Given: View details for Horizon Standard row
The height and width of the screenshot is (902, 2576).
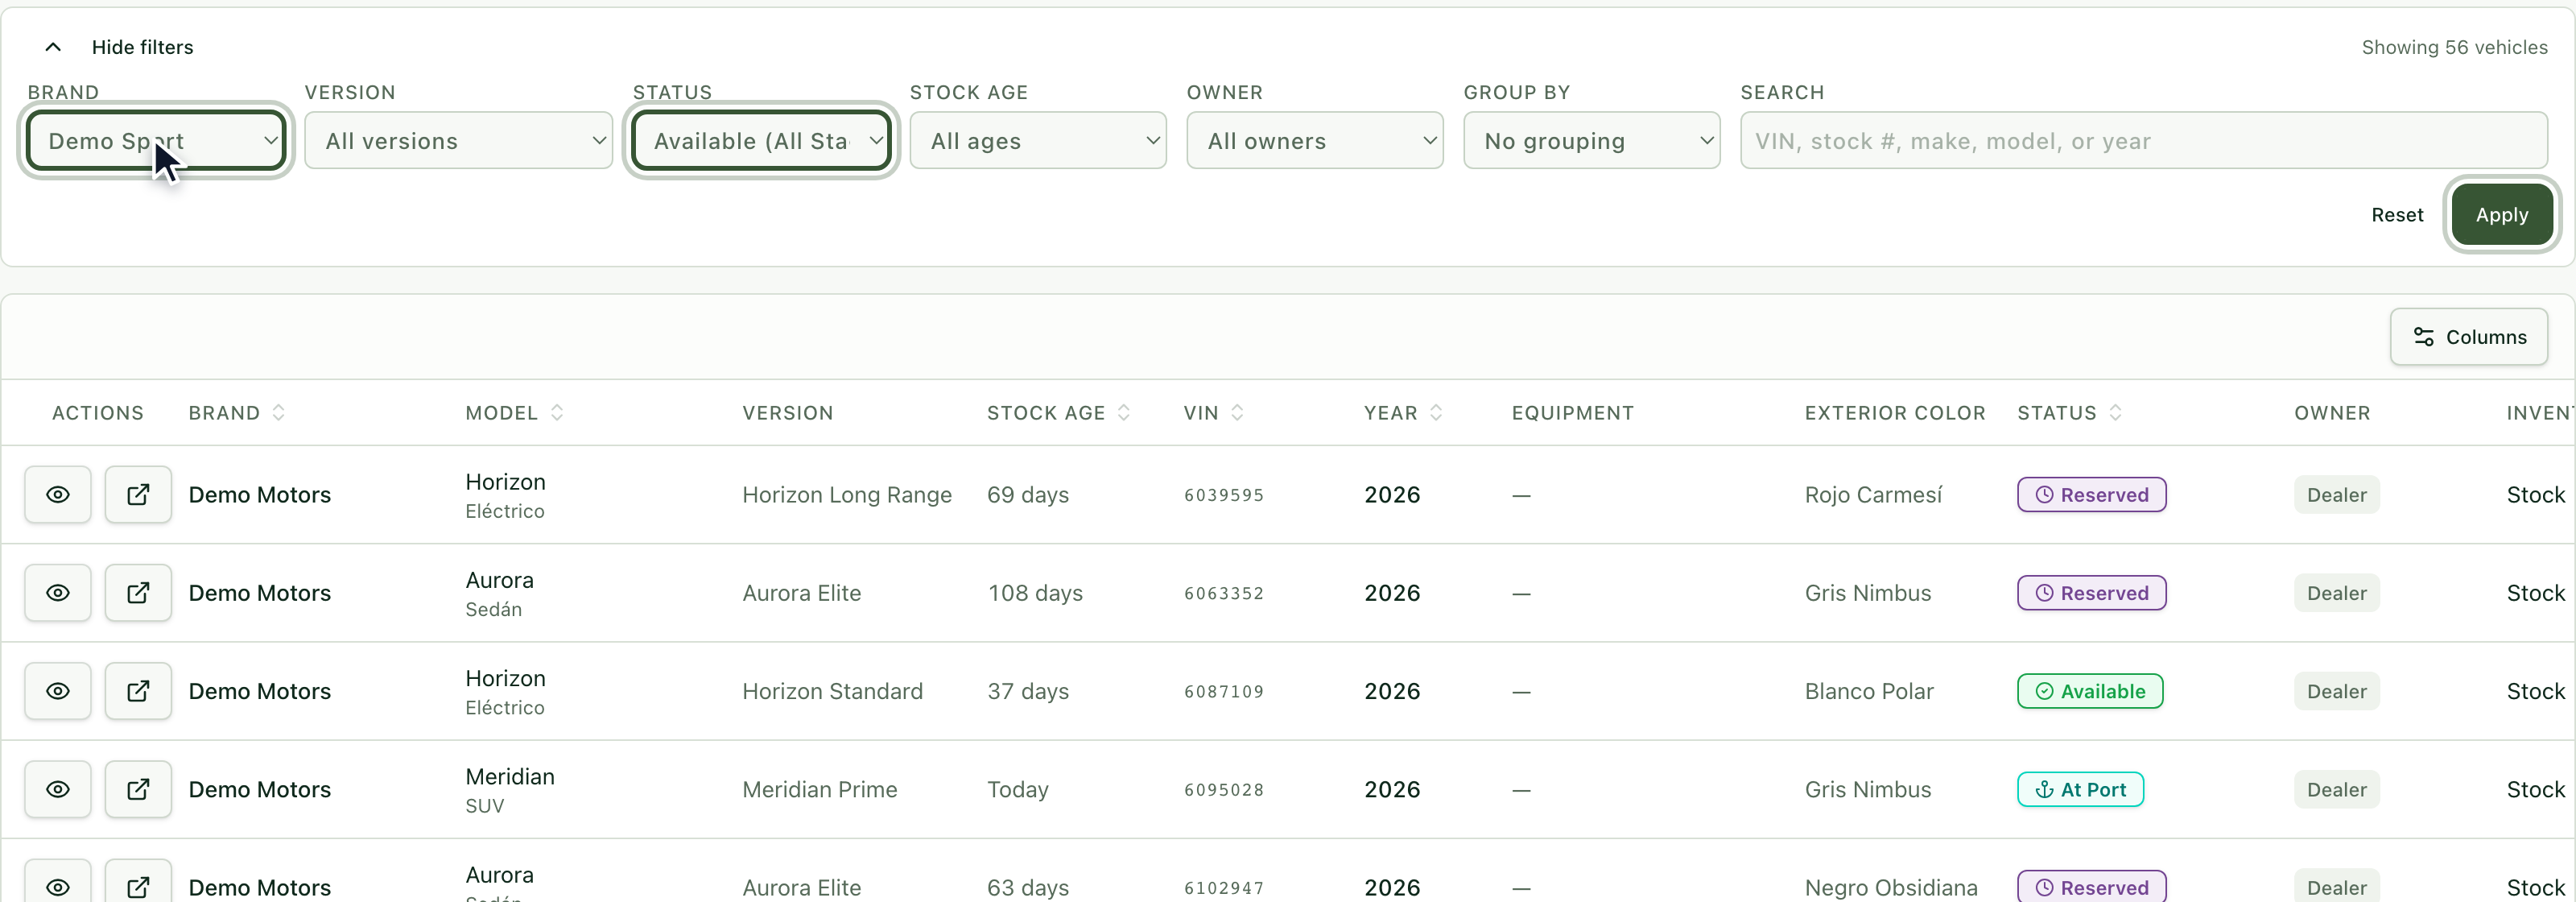Looking at the screenshot, I should click(58, 691).
